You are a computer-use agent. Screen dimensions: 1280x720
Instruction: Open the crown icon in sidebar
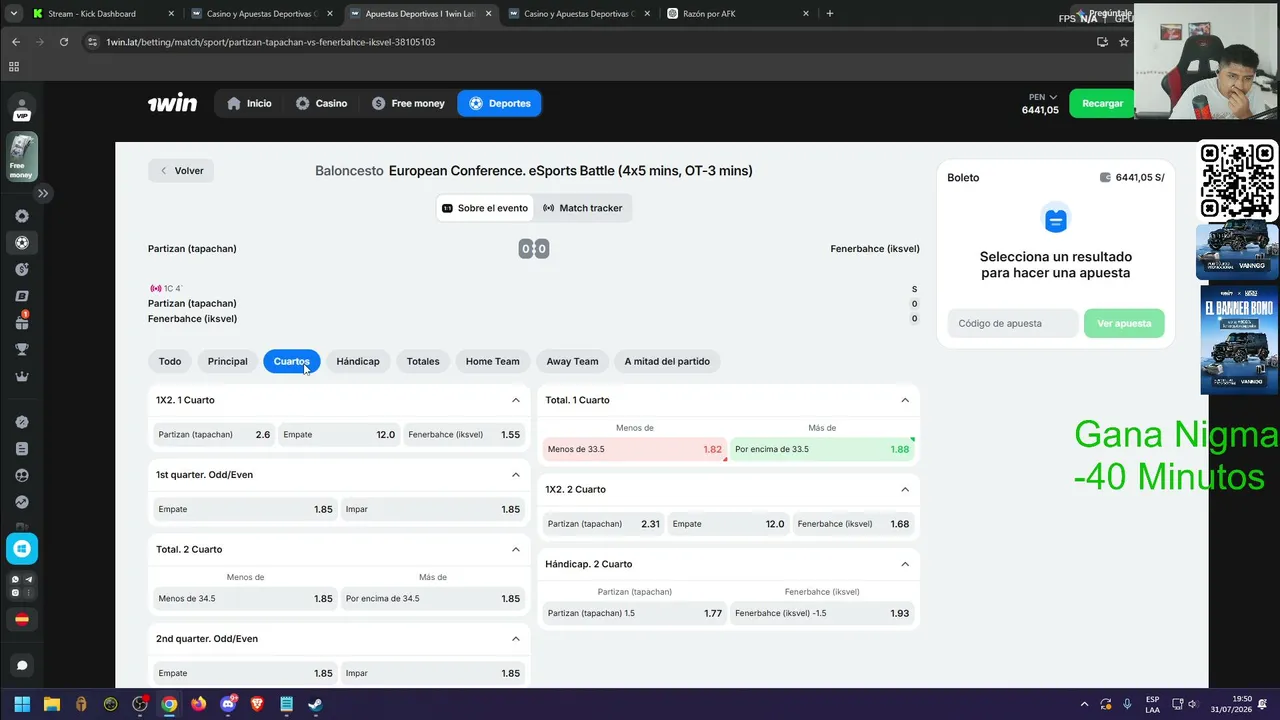point(22,376)
